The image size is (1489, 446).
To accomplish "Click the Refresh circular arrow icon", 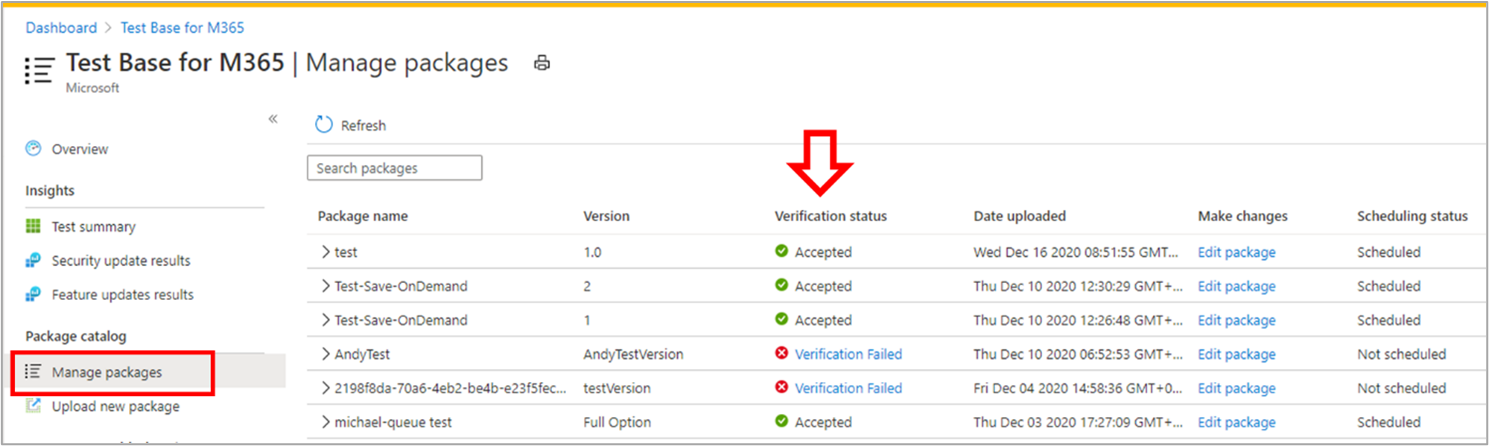I will (324, 125).
